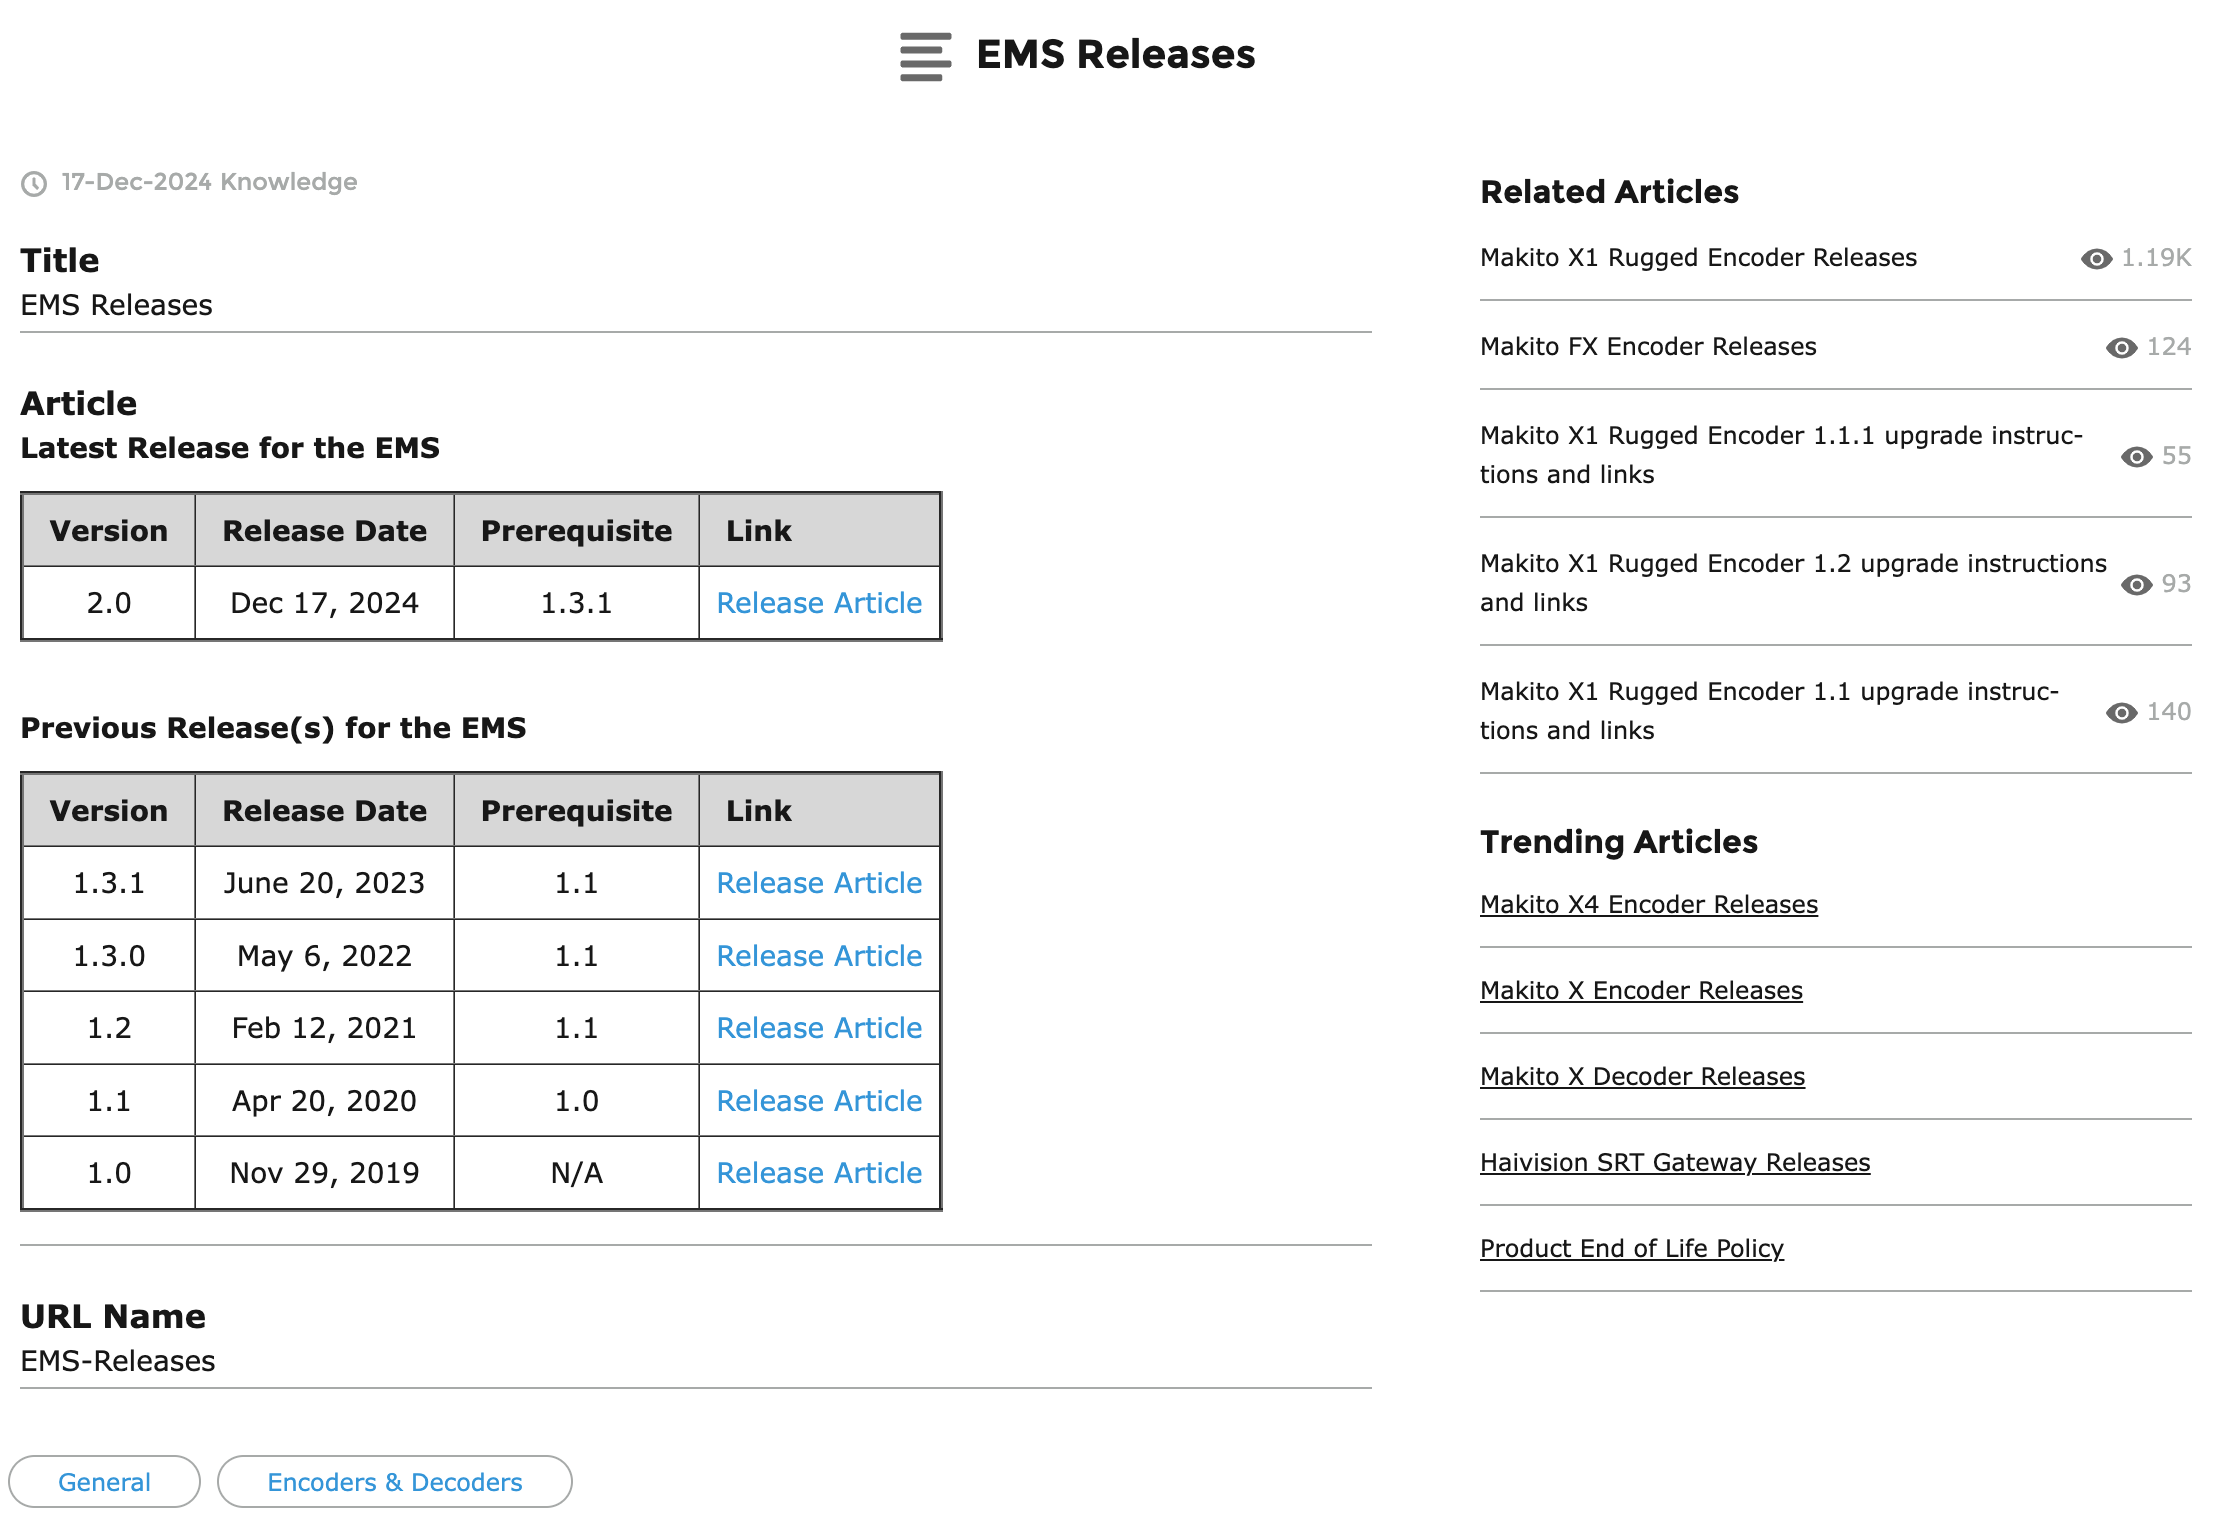Open Makito X1 Rugged Encoder 1.1.1 upgrade instructions

coord(1781,455)
